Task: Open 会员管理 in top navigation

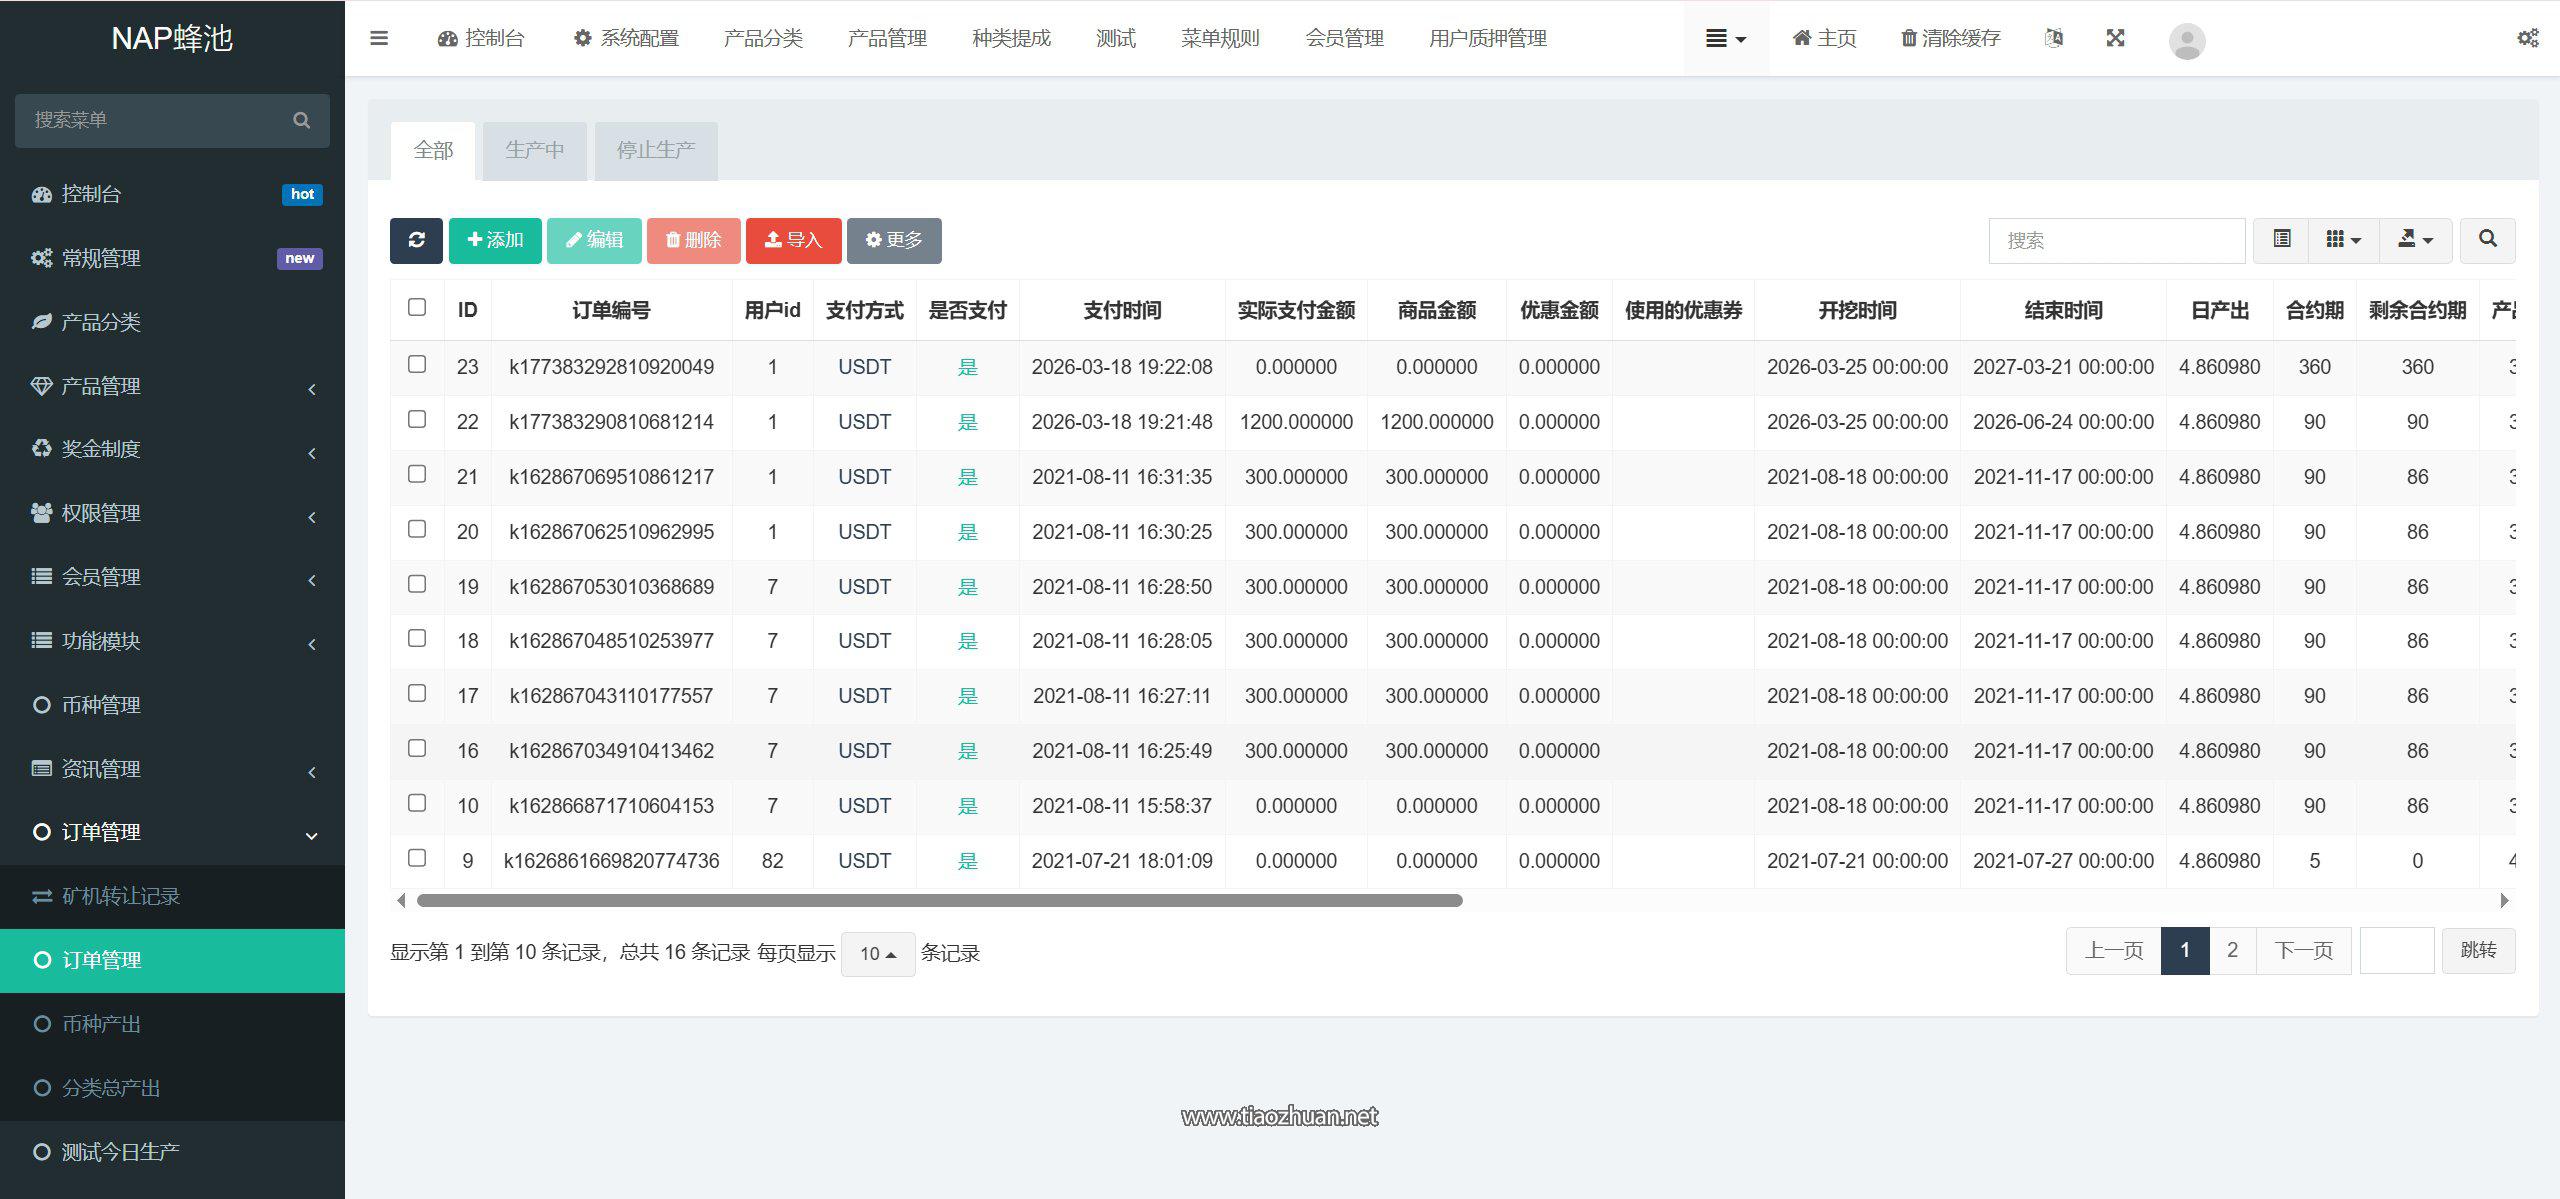Action: [1343, 38]
